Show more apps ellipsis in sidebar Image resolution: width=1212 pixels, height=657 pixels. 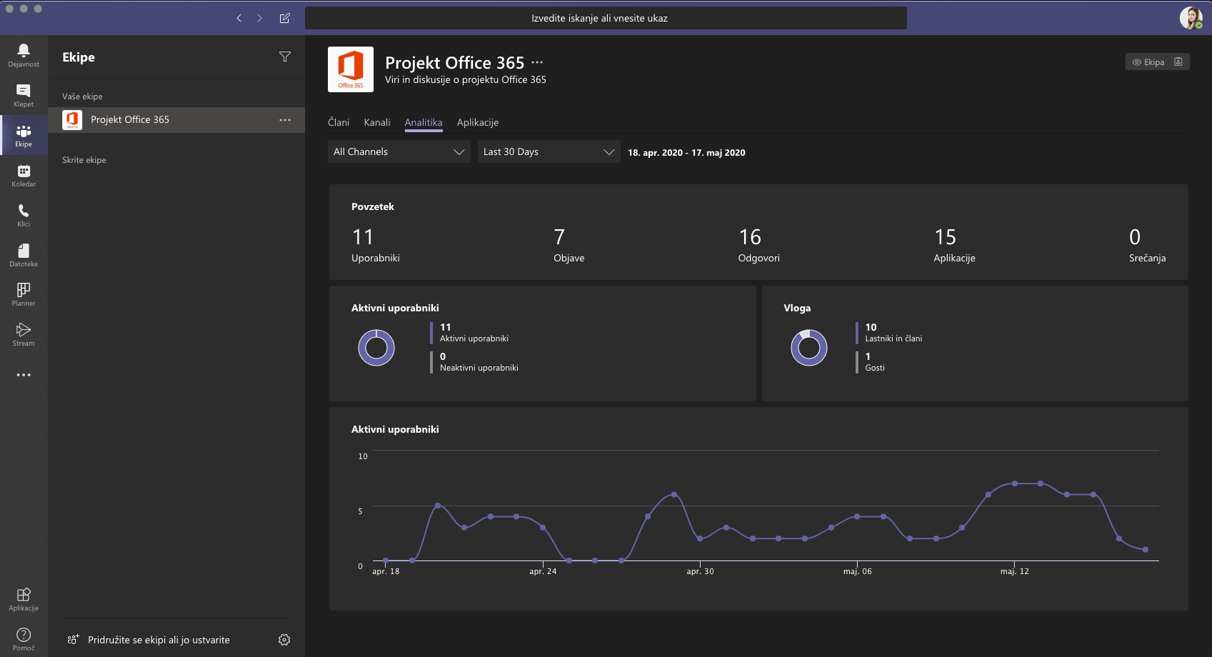23,375
